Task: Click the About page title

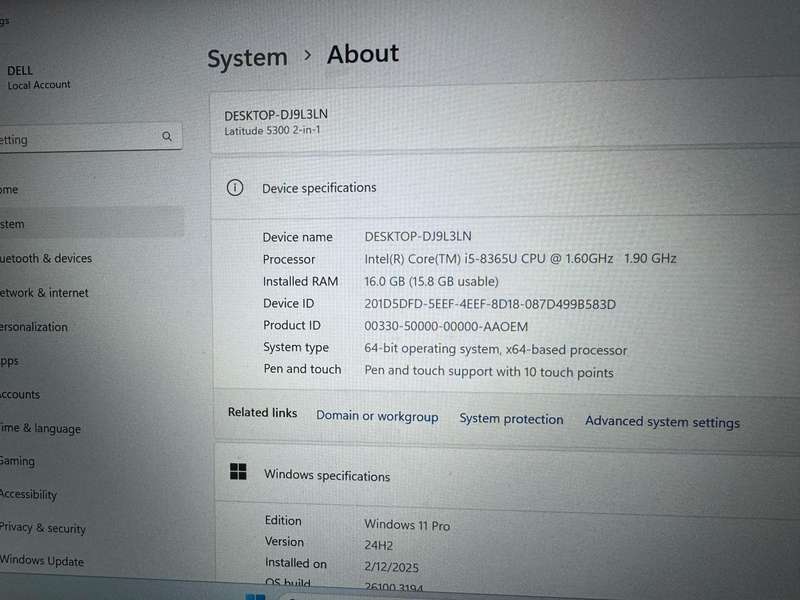Action: (363, 54)
